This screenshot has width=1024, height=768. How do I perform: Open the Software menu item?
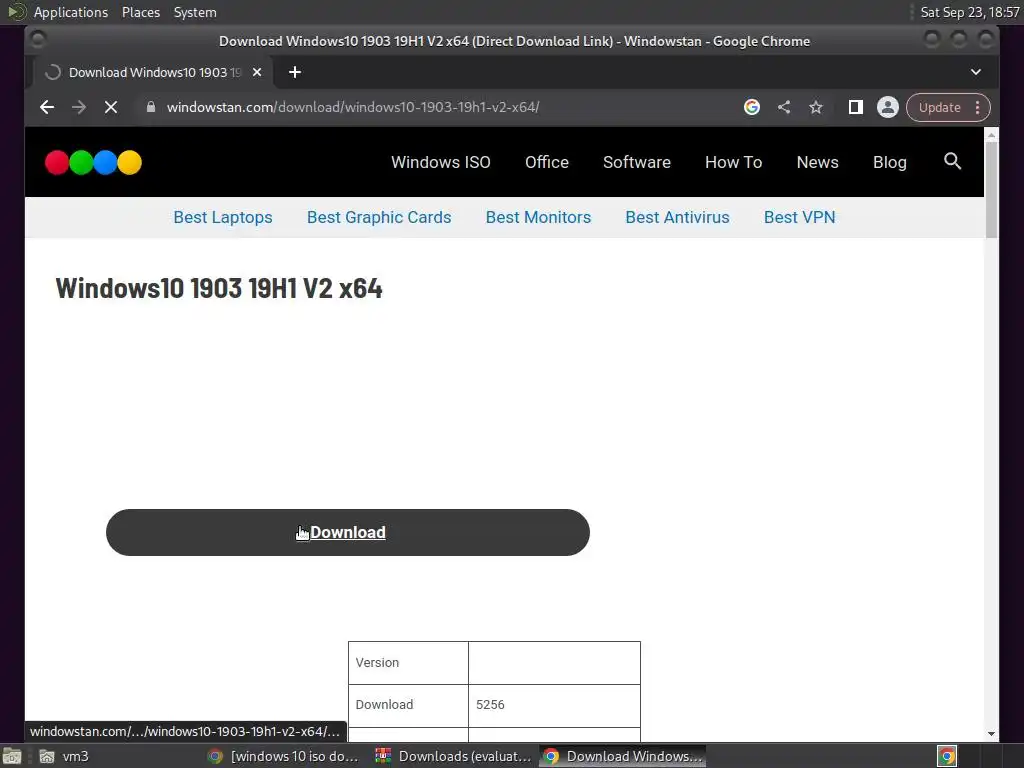(637, 162)
